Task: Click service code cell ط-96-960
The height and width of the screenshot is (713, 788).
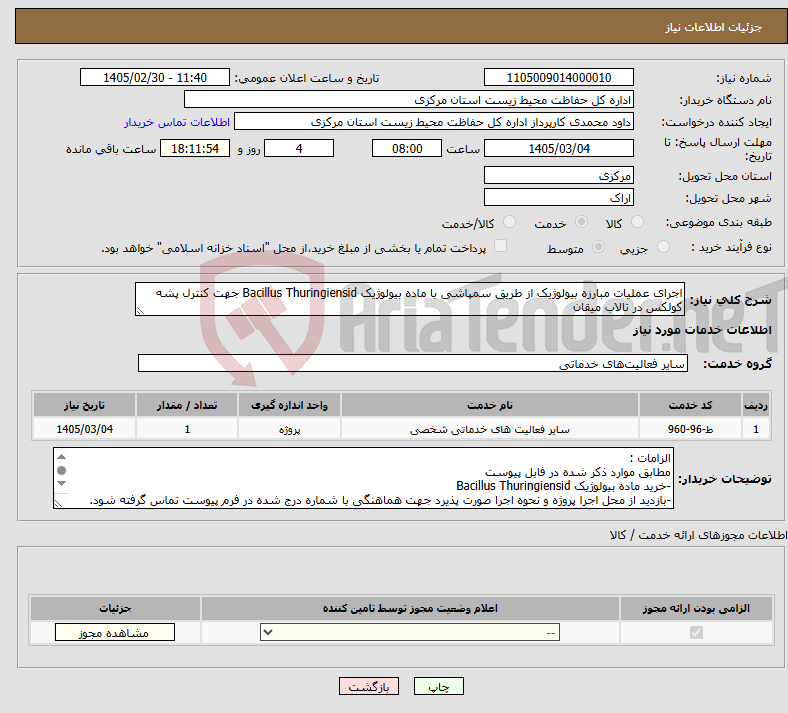Action: pyautogui.click(x=691, y=429)
